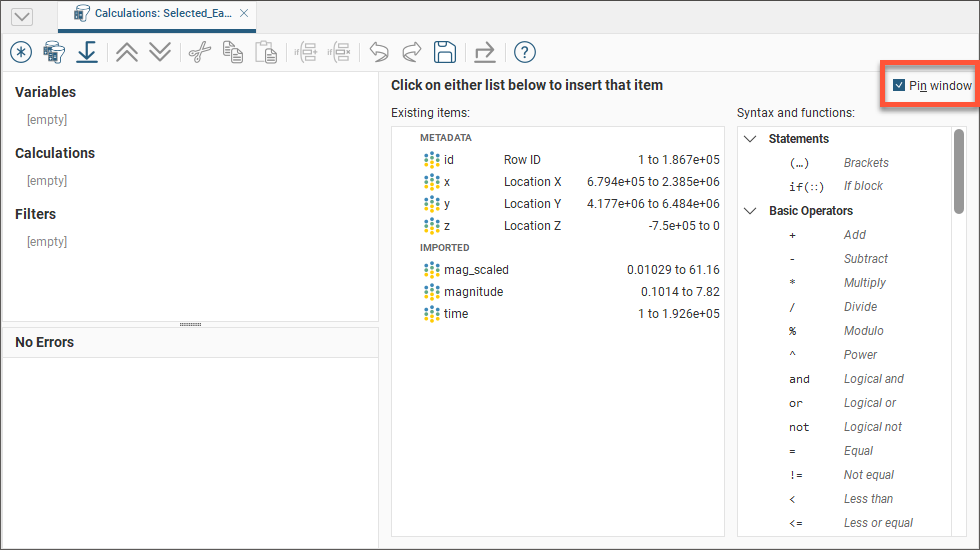The image size is (980, 550).
Task: Insert the mag_scaled item
Action: coord(476,270)
